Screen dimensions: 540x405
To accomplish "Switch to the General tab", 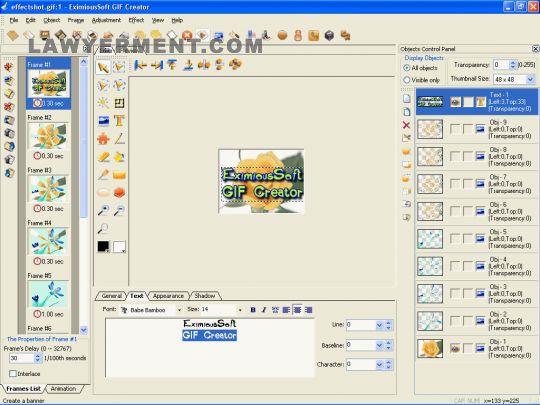I will (112, 296).
